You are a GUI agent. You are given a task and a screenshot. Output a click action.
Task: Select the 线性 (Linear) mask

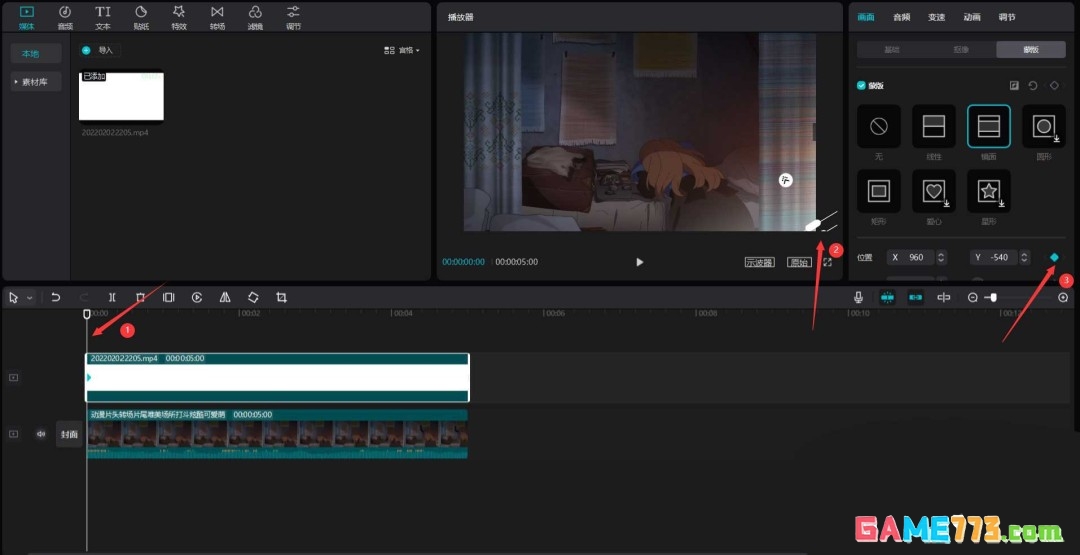tap(934, 126)
